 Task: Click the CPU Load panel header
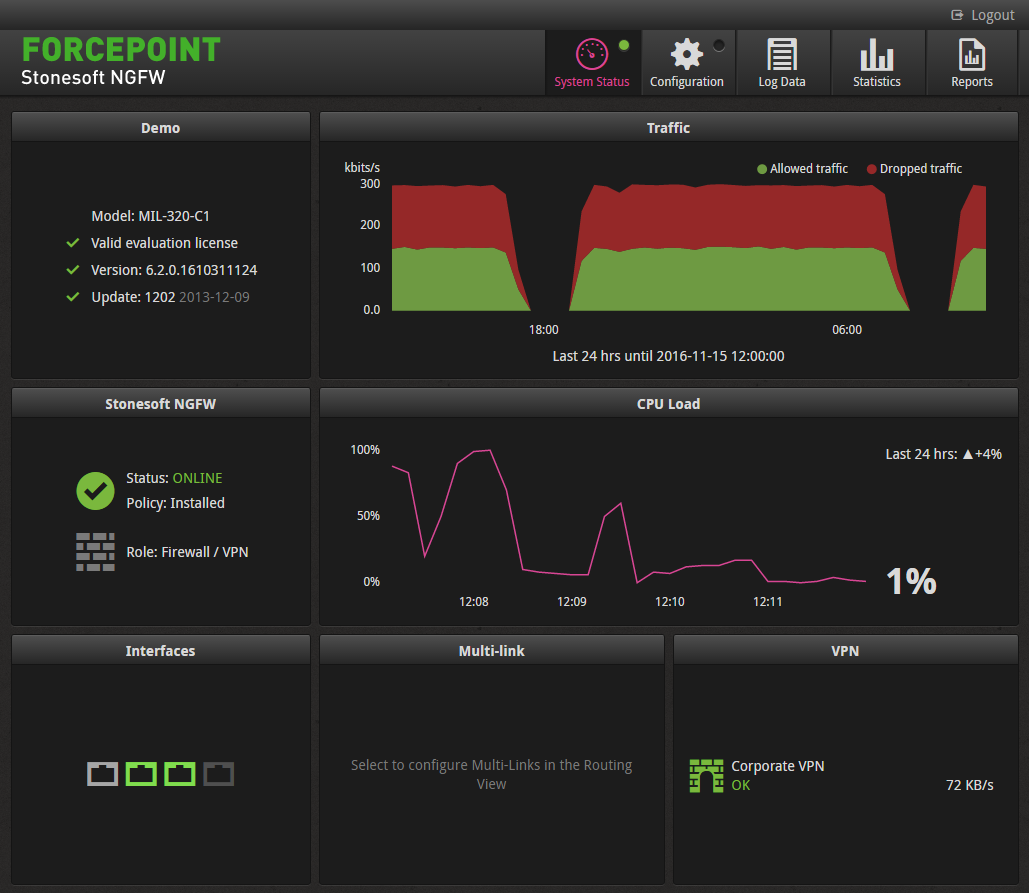(668, 404)
